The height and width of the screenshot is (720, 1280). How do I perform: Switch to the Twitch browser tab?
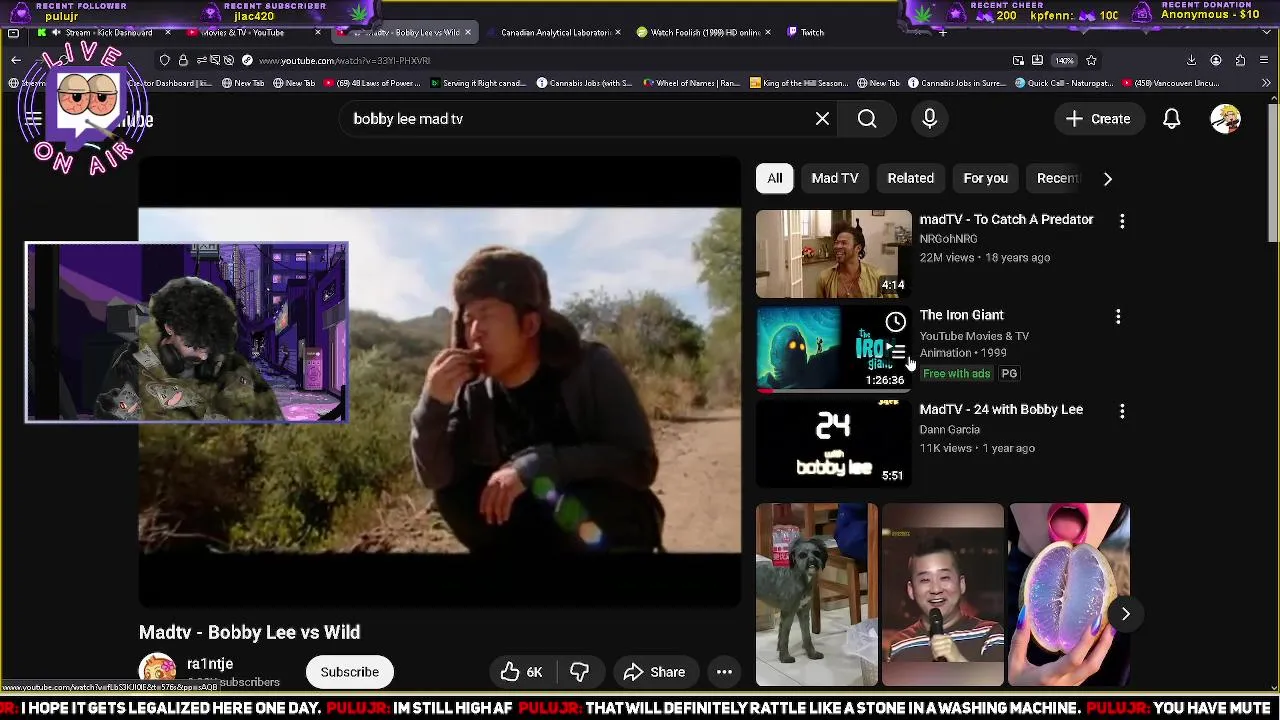point(812,32)
